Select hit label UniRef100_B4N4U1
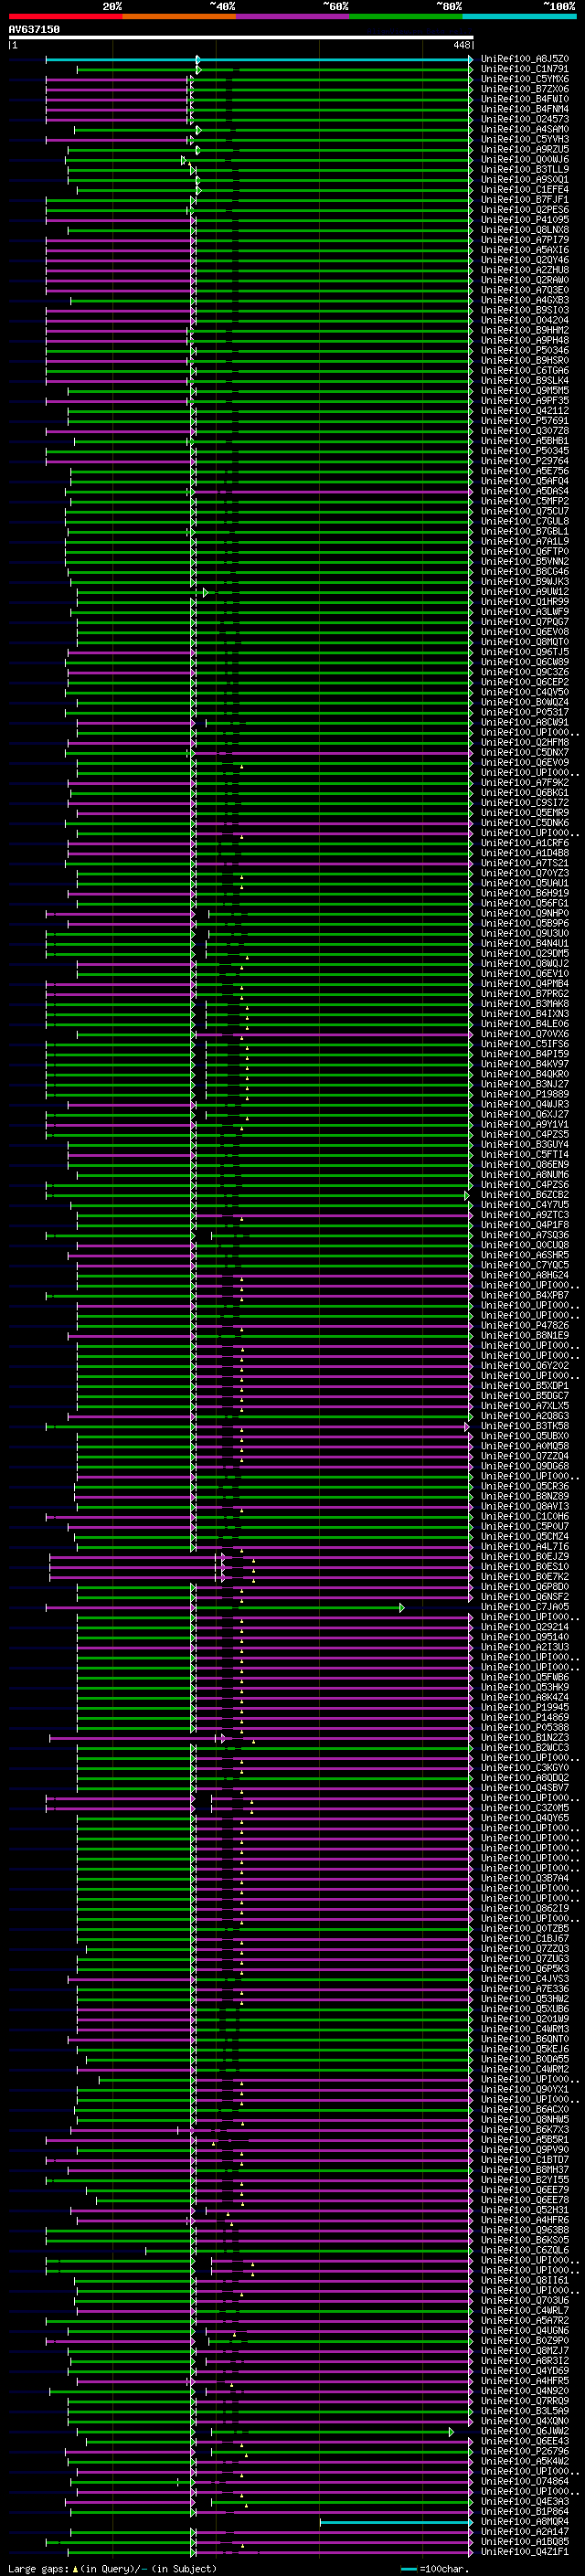The image size is (585, 2576). 525,943
